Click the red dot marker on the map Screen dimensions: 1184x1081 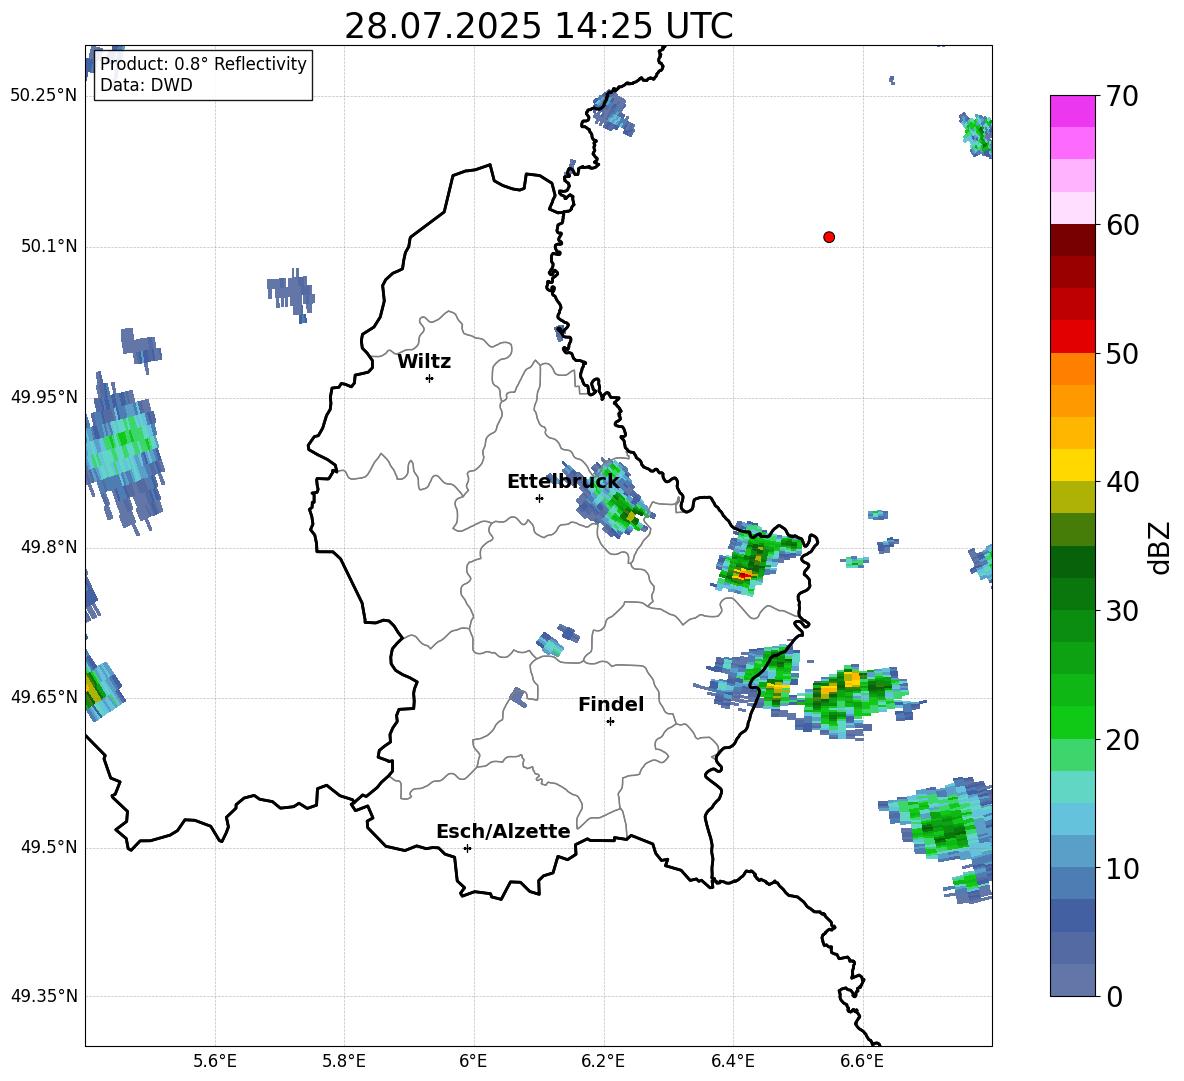[829, 237]
